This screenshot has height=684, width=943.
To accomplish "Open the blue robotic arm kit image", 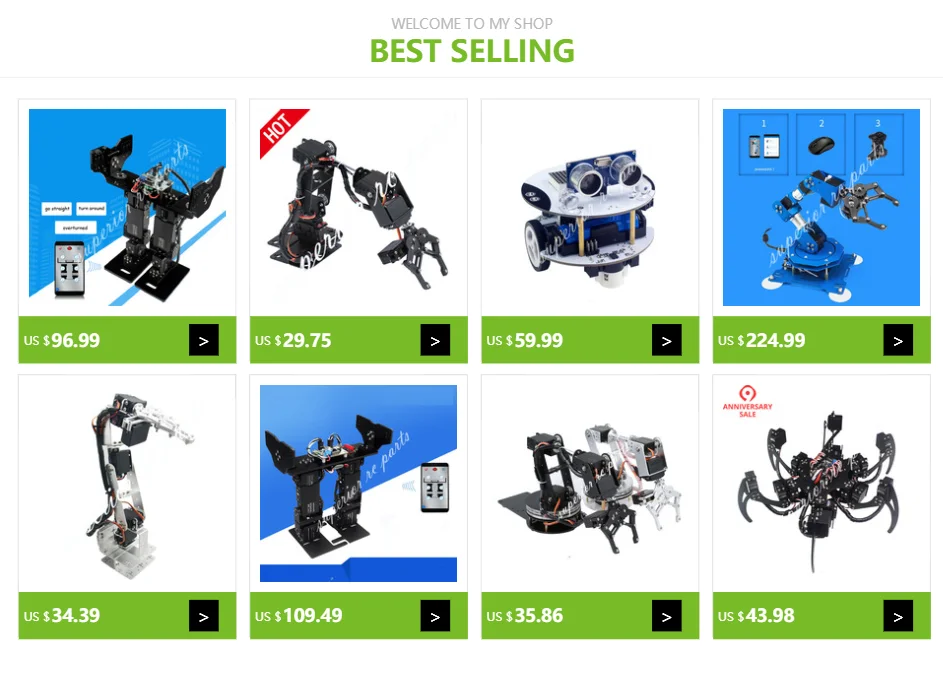I will pyautogui.click(x=822, y=207).
